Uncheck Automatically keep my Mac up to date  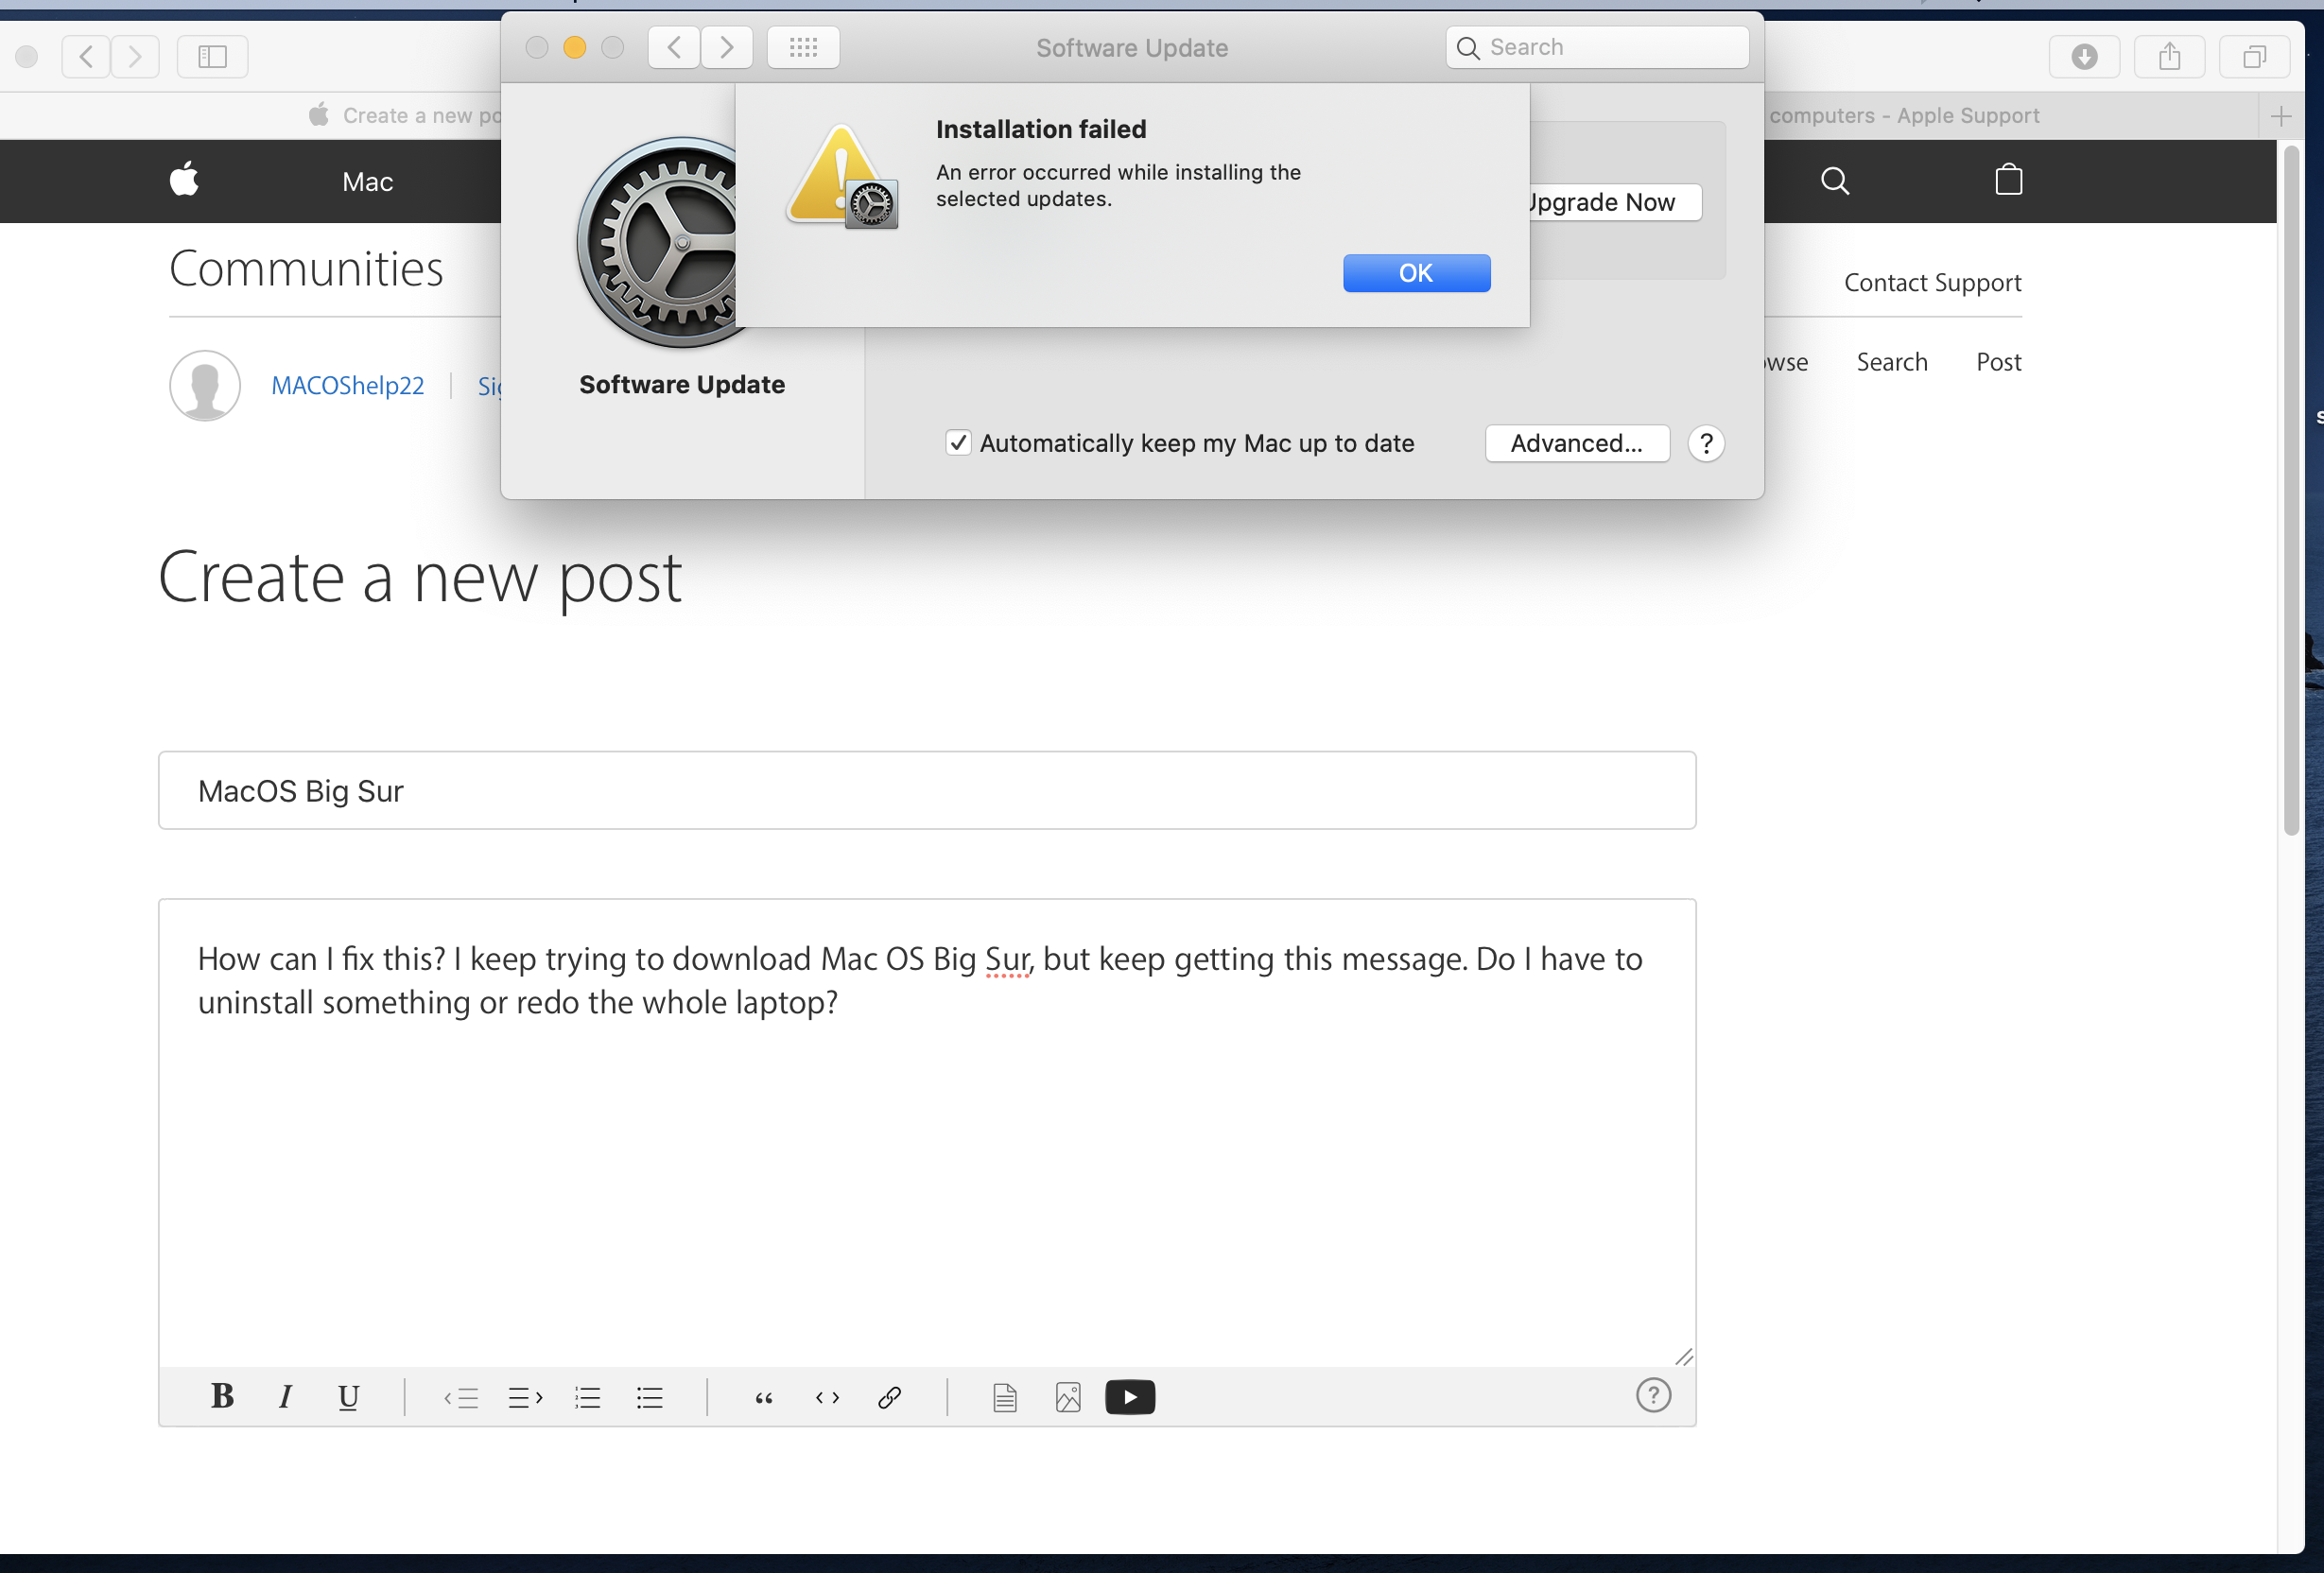click(x=958, y=443)
